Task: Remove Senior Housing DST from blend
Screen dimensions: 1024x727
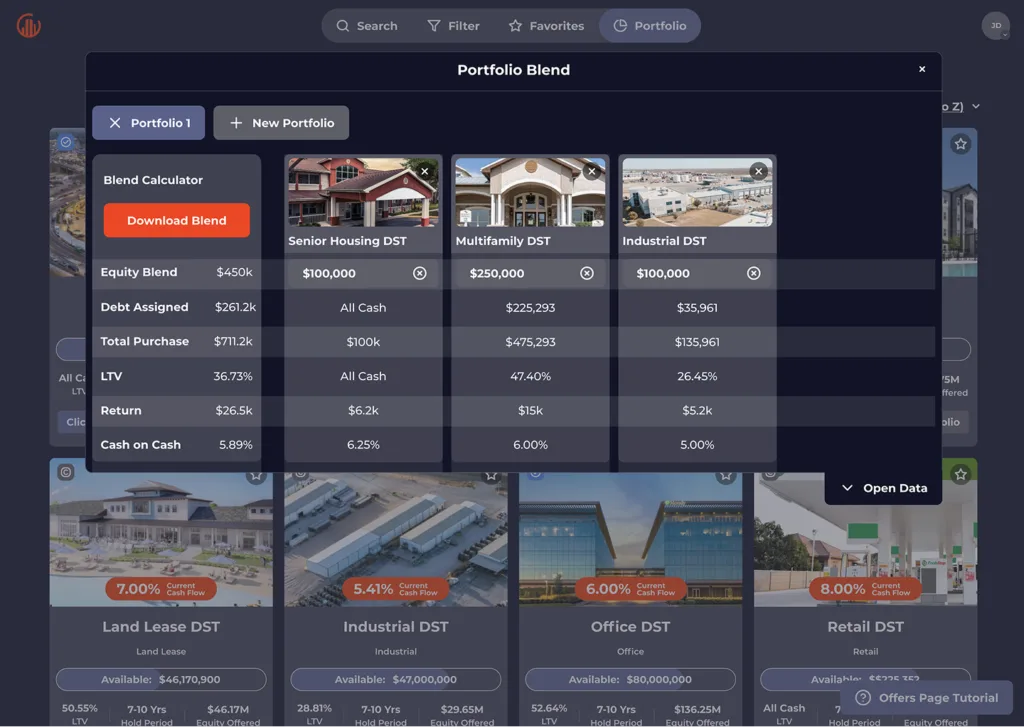Action: pos(424,171)
